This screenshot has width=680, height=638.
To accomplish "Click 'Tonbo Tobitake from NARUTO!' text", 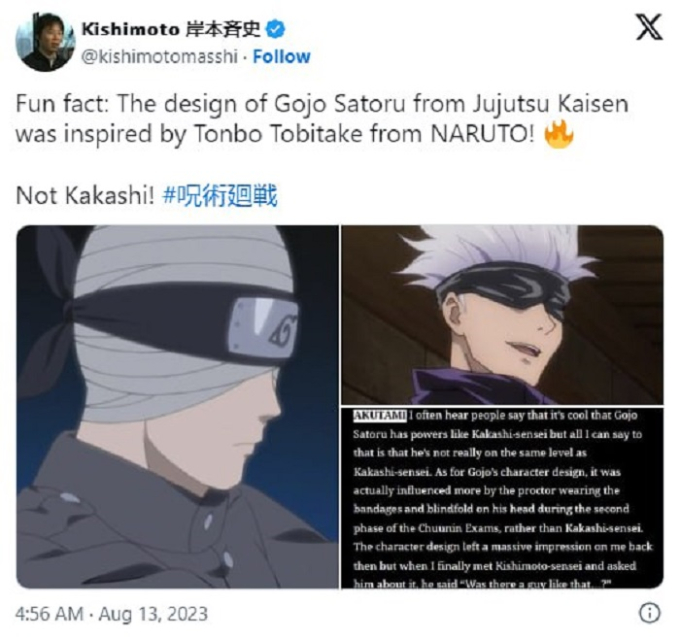I will [363, 134].
